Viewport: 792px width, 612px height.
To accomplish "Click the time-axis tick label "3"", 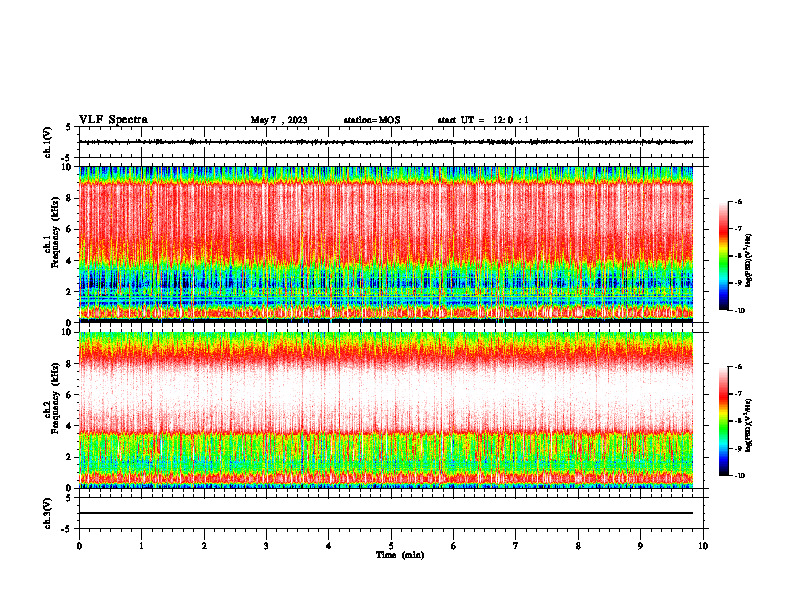I will [266, 546].
